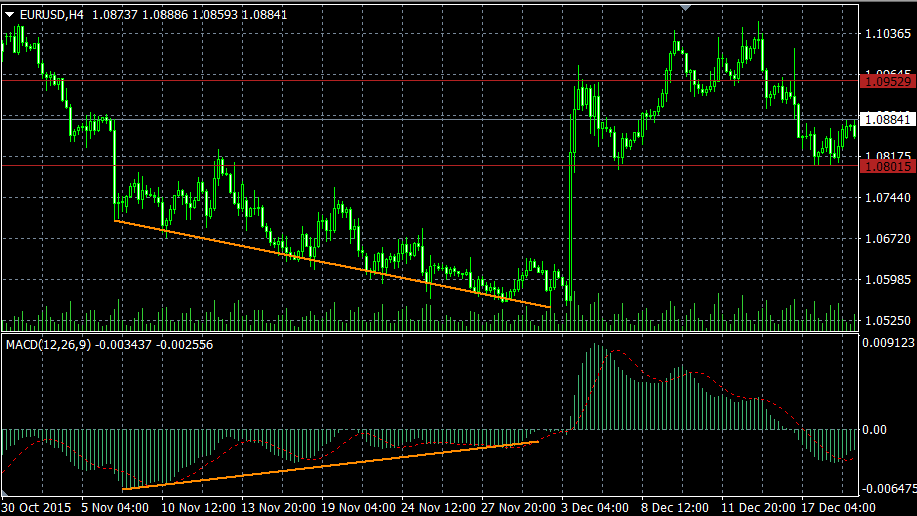Click the red 1.08015 price level label
Viewport: 917px width, 516px height.
pyautogui.click(x=888, y=166)
